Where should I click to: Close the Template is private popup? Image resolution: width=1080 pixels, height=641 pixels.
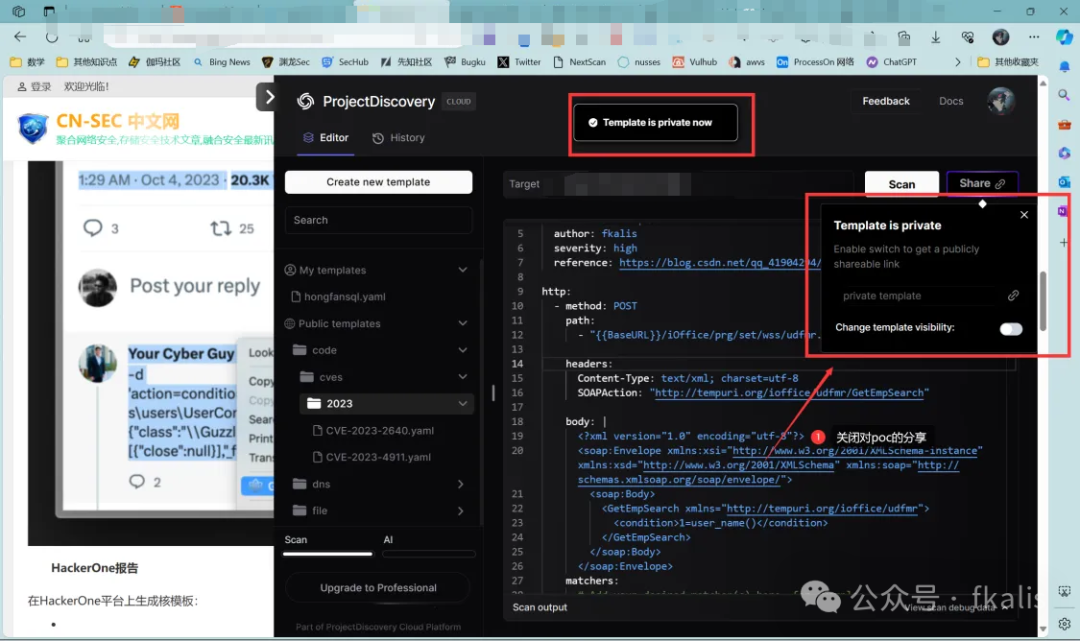(1024, 215)
